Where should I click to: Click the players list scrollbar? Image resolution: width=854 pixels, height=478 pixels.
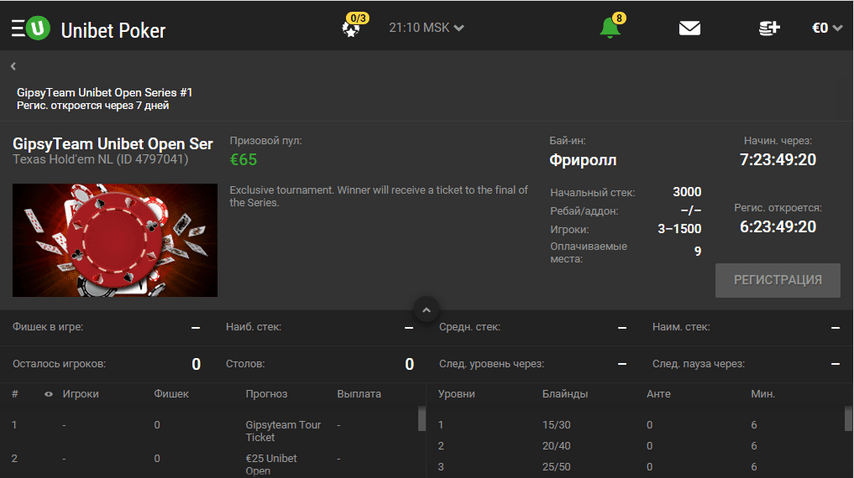pyautogui.click(x=422, y=419)
